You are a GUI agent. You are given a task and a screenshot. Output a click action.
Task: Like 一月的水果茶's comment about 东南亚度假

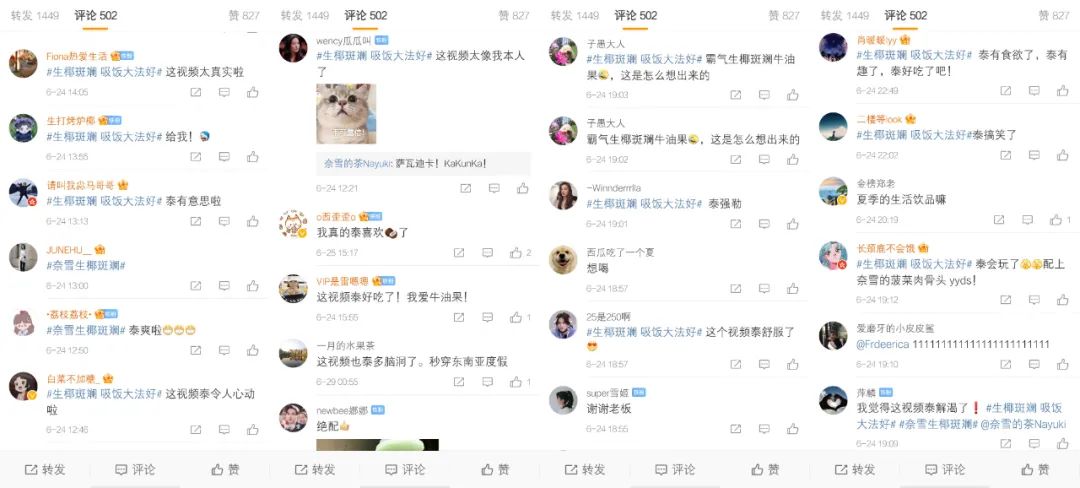pos(520,381)
